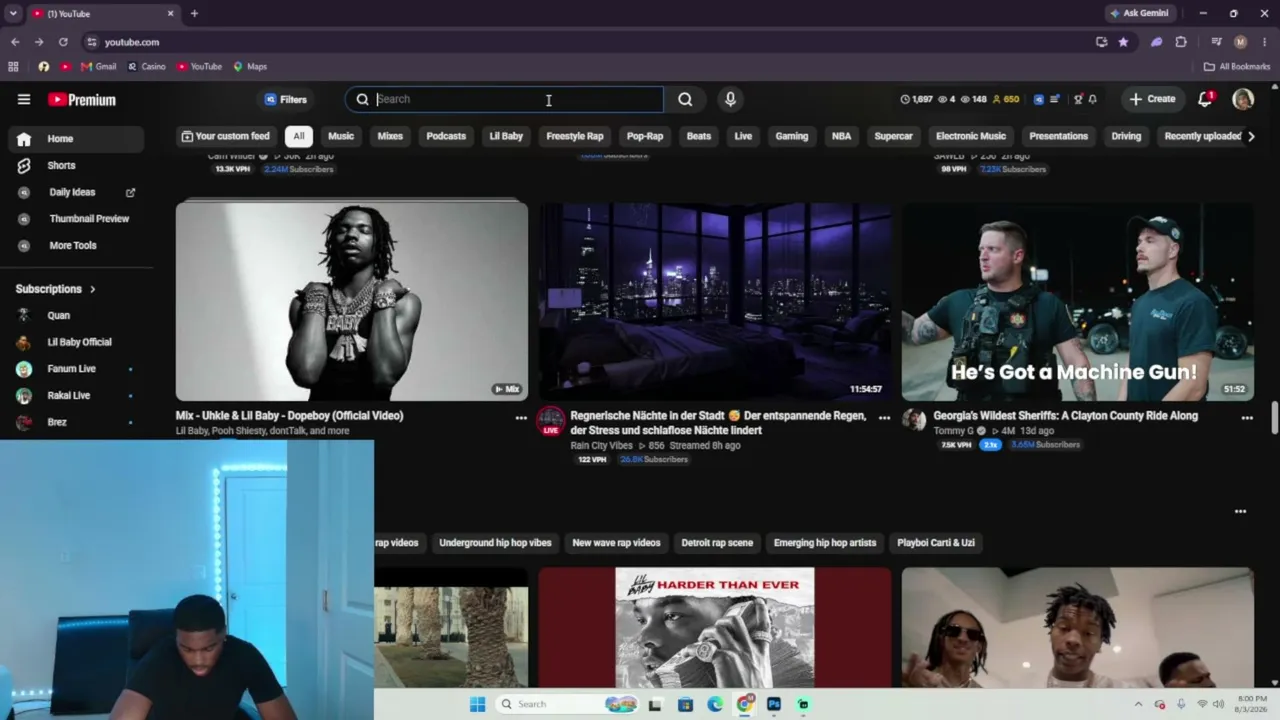Reload the page with the refresh icon
Image resolution: width=1280 pixels, height=720 pixels.
click(x=63, y=42)
